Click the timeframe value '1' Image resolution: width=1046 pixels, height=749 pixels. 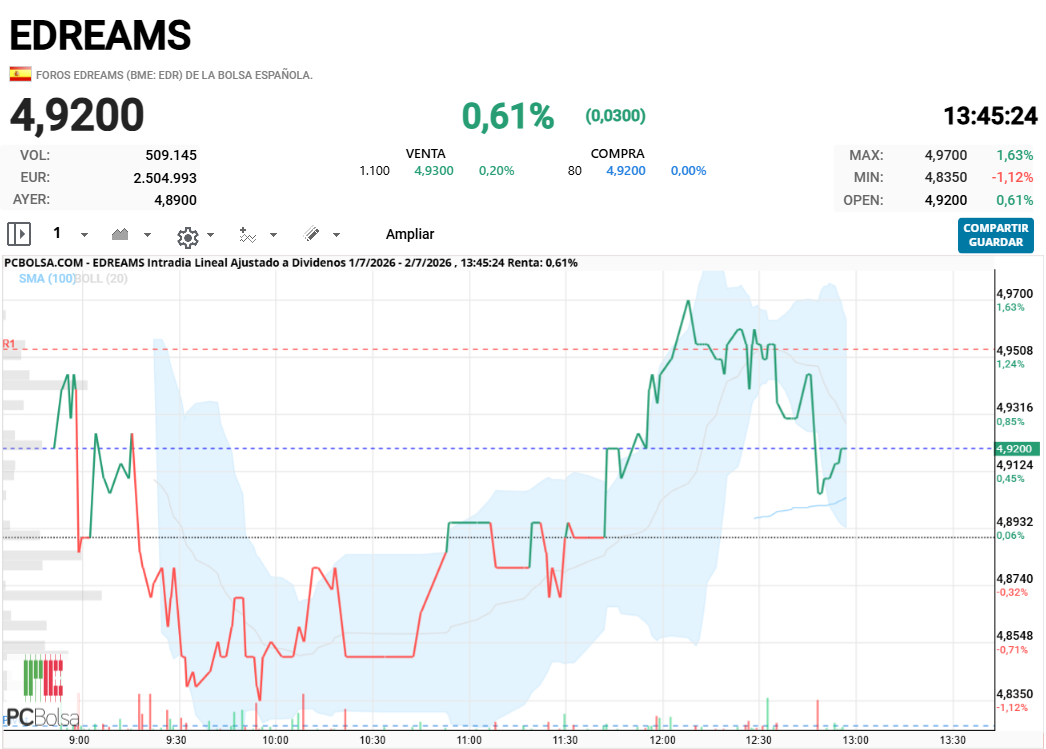[57, 233]
